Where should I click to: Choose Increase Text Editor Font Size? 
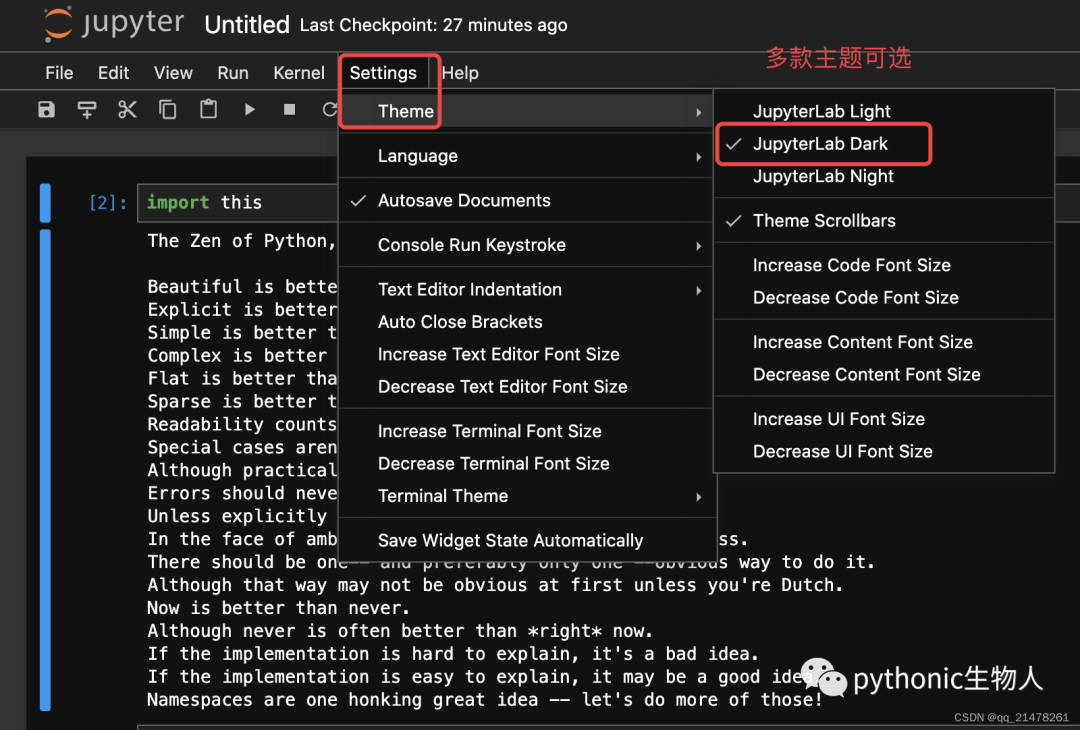click(x=527, y=354)
